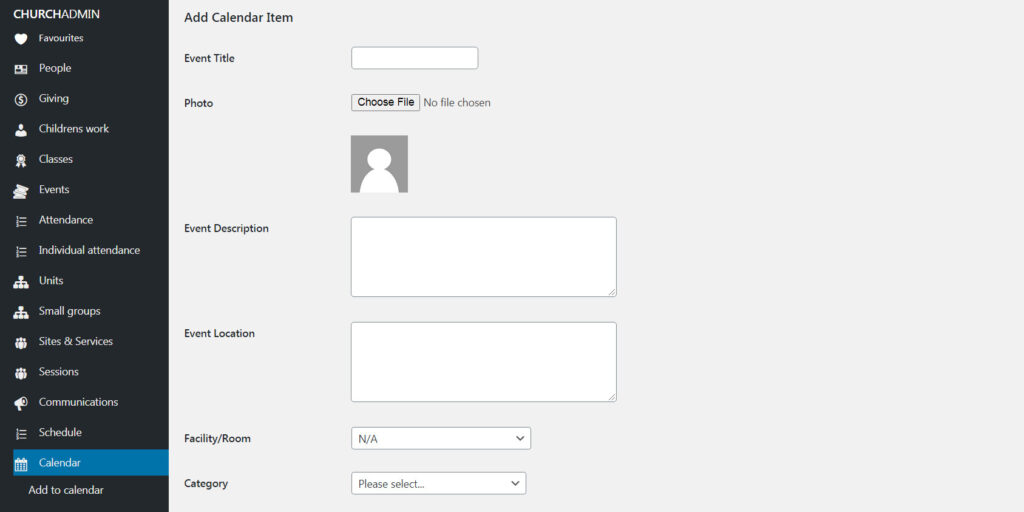Image resolution: width=1024 pixels, height=512 pixels.
Task: Click inside the Event Location text area
Action: [x=483, y=361]
